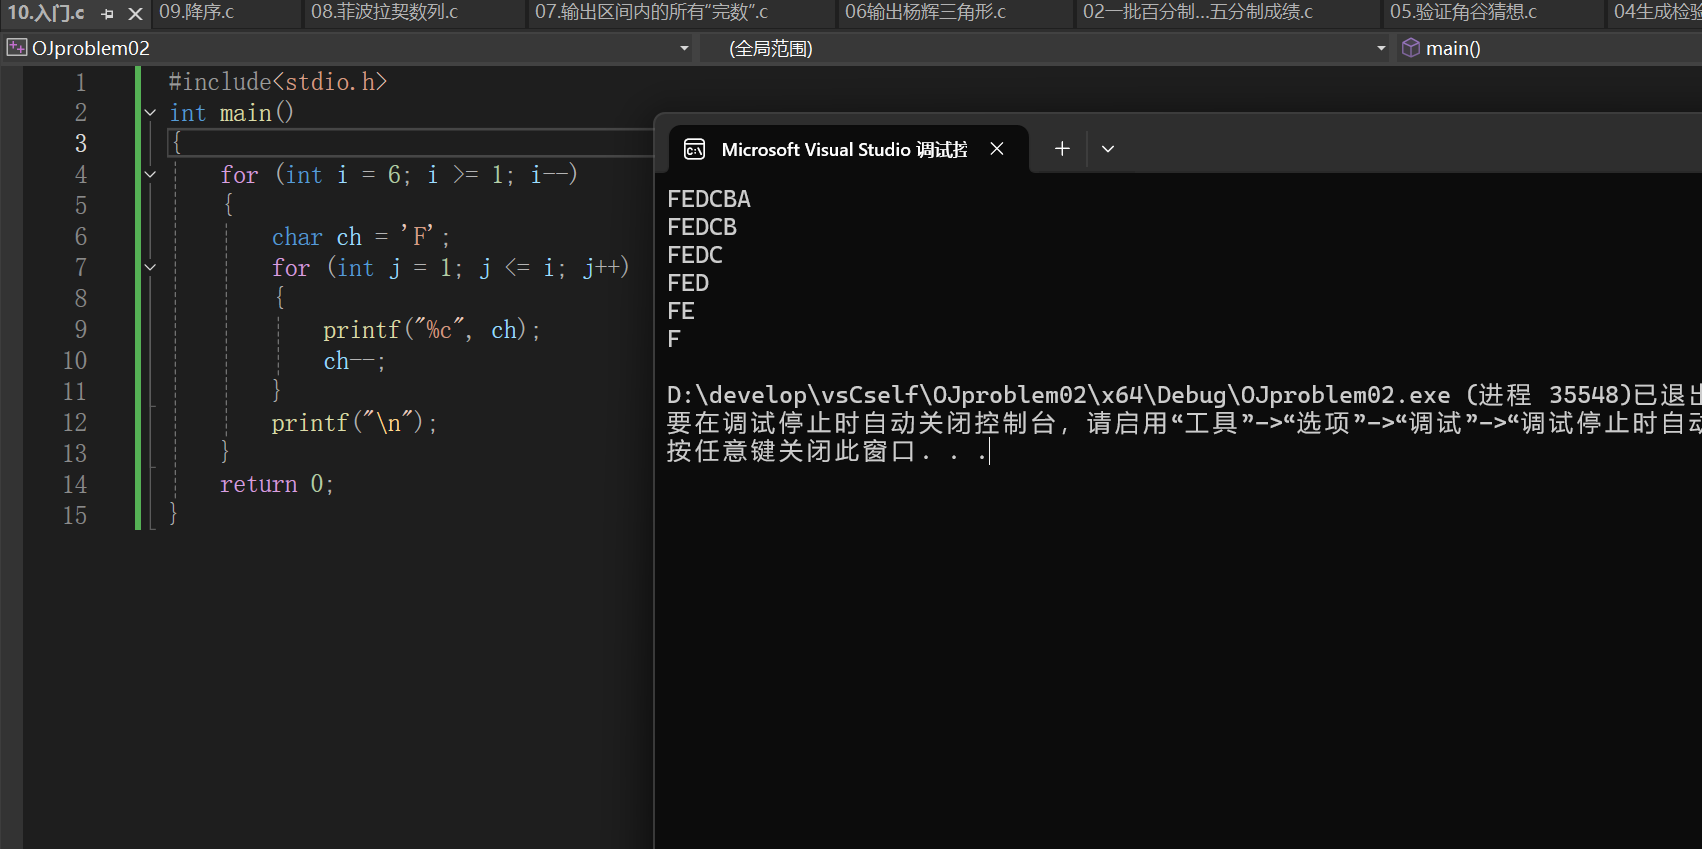The width and height of the screenshot is (1702, 849).
Task: Click the return 0; statement
Action: point(276,485)
